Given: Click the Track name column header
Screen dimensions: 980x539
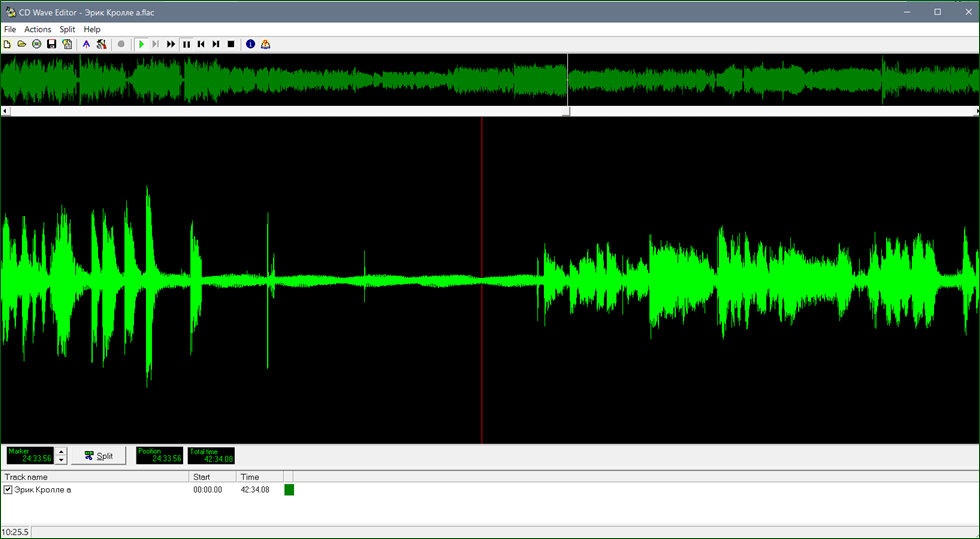Looking at the screenshot, I should (95, 477).
